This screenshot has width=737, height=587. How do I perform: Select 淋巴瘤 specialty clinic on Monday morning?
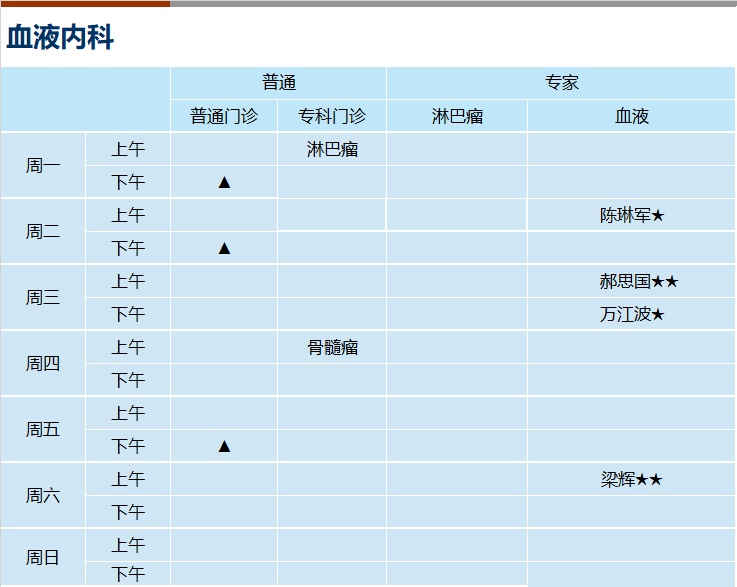pyautogui.click(x=332, y=149)
